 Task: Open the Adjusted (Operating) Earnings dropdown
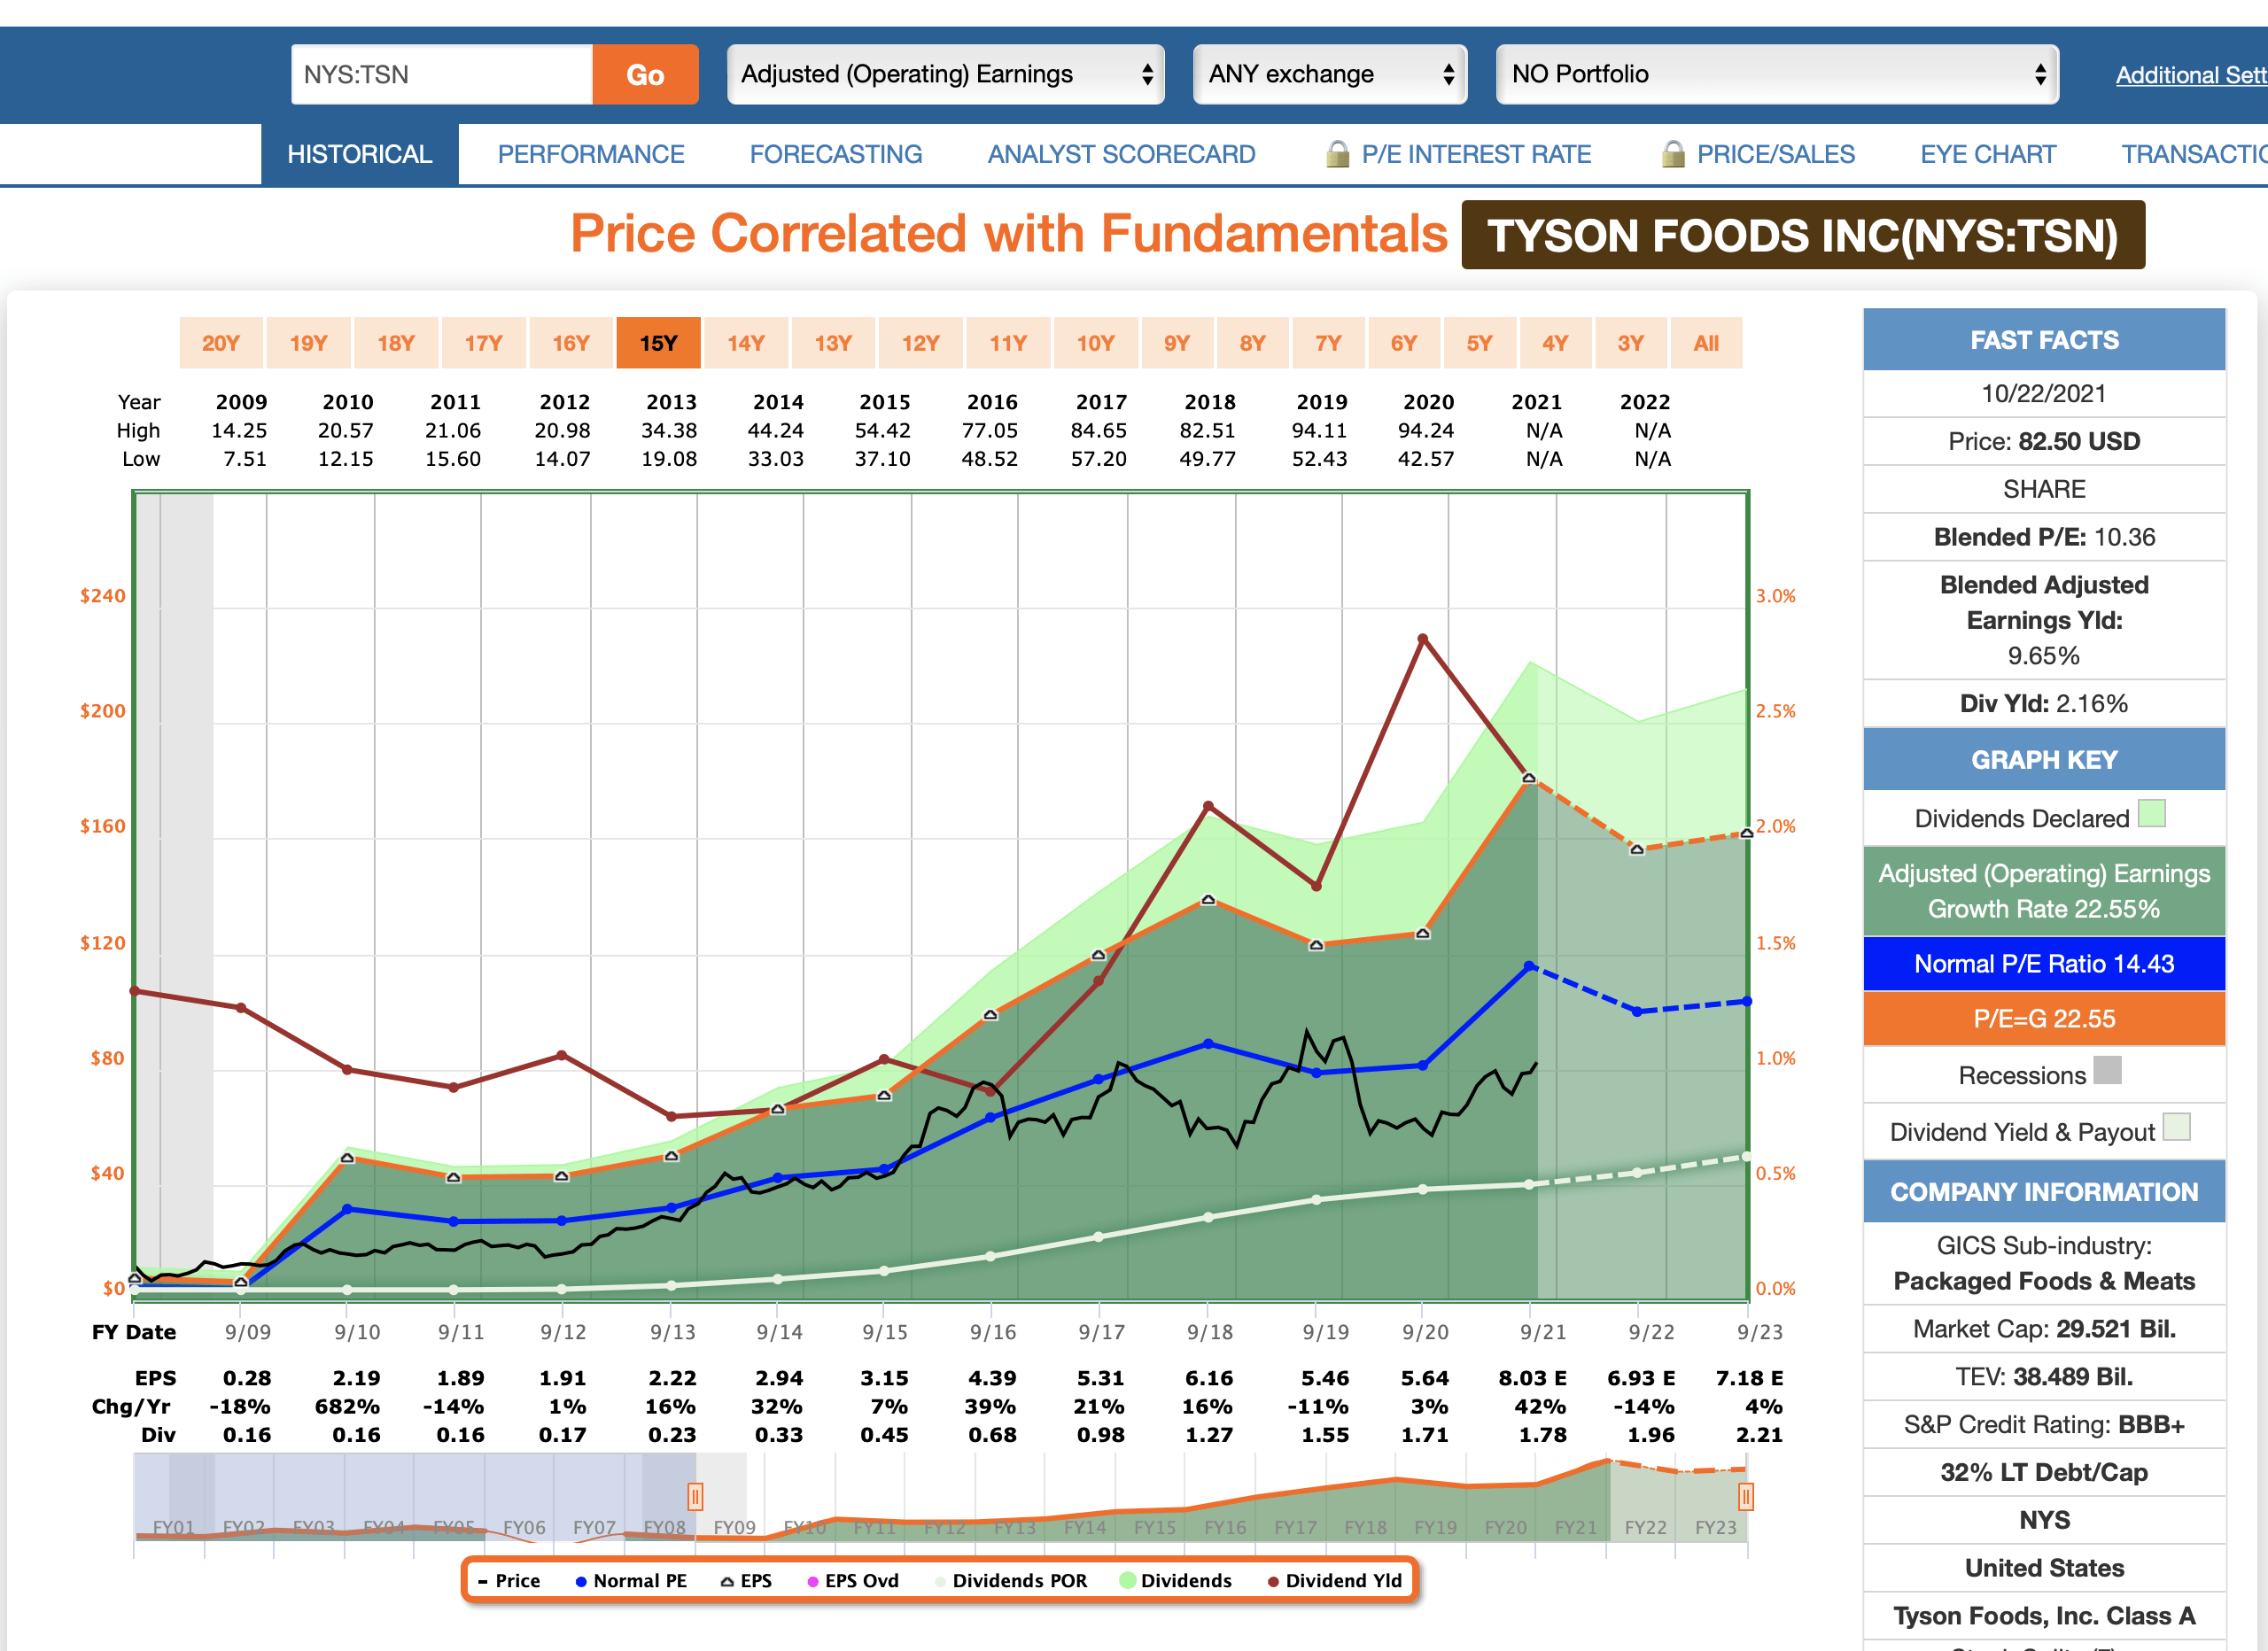coord(945,74)
